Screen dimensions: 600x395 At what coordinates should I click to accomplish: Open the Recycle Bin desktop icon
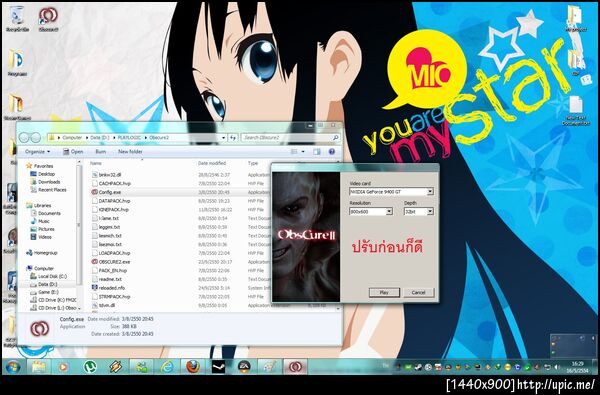click(17, 18)
